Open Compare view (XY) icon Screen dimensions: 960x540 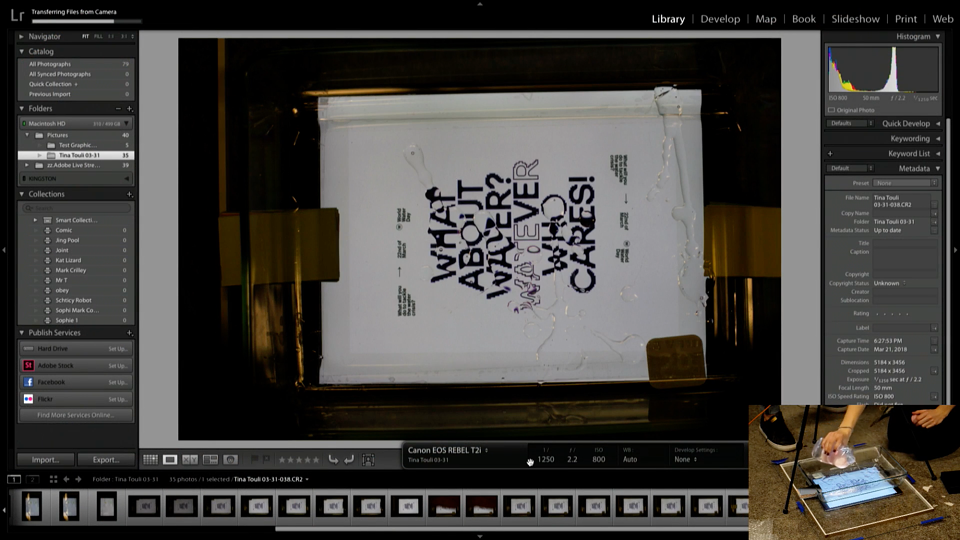[190, 459]
